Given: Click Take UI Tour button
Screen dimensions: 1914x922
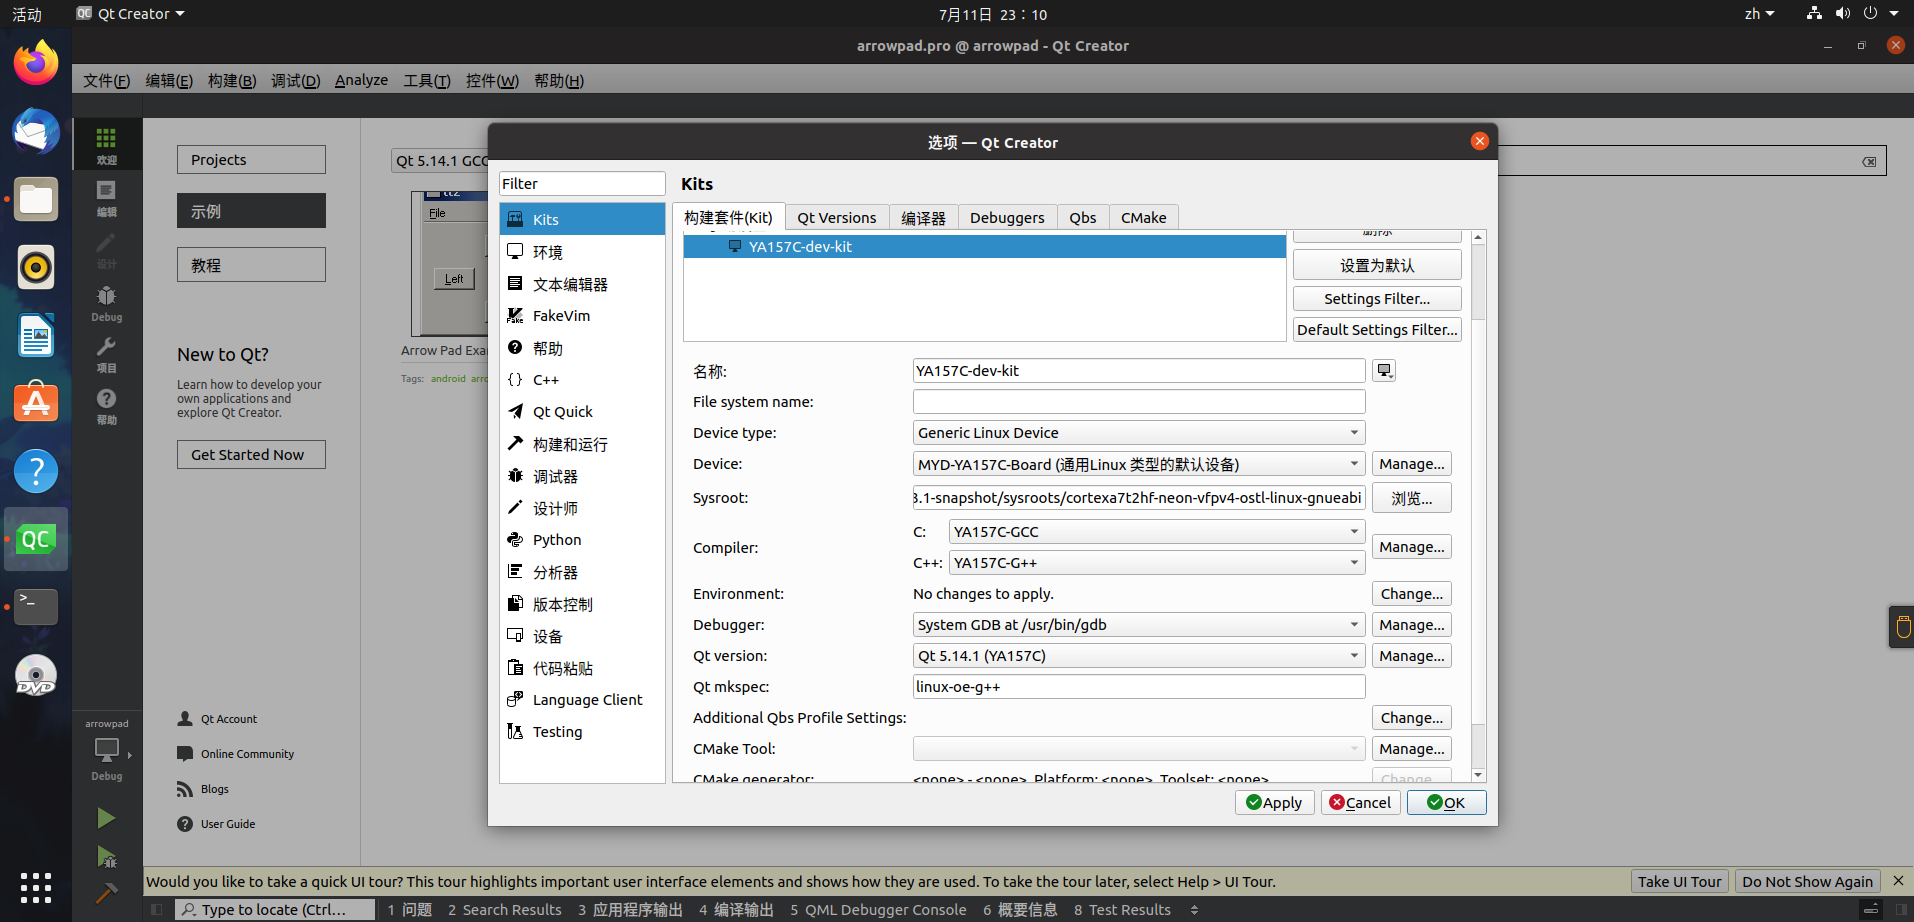Looking at the screenshot, I should (x=1679, y=882).
